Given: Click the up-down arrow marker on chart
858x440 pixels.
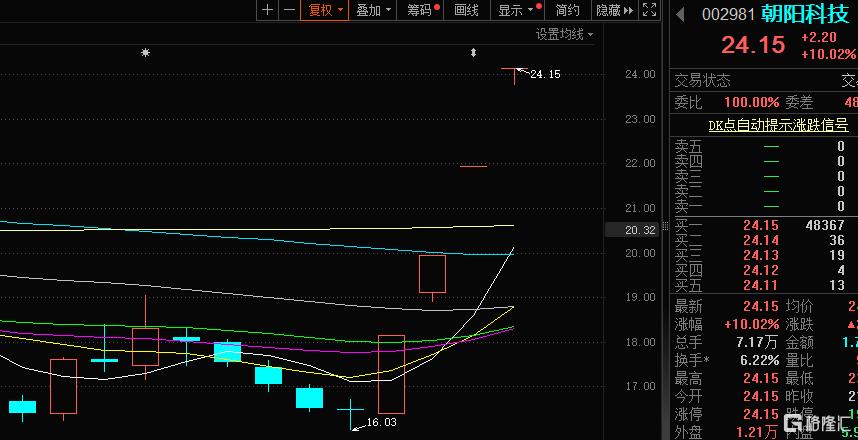Looking at the screenshot, I should point(473,53).
